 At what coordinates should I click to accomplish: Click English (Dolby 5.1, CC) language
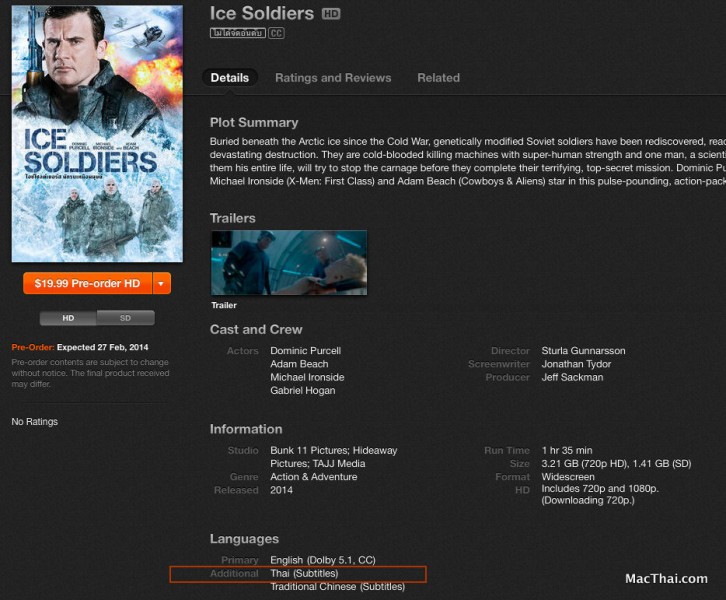(323, 560)
